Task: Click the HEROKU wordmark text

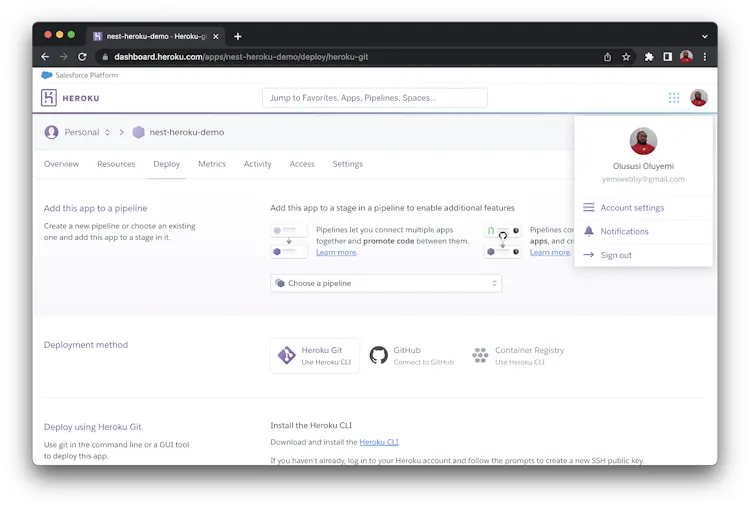Action: (81, 98)
